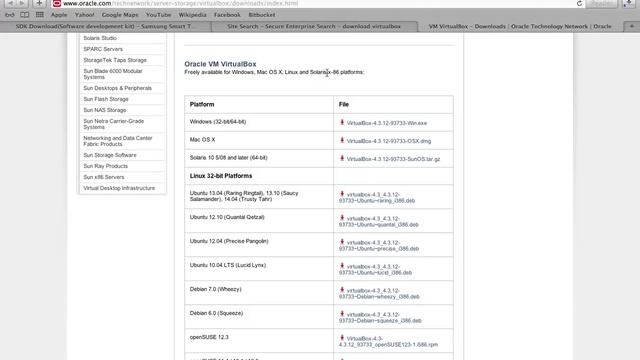The image size is (640, 360).
Task: Click download icon next to Win.exe file
Action: 342,122
